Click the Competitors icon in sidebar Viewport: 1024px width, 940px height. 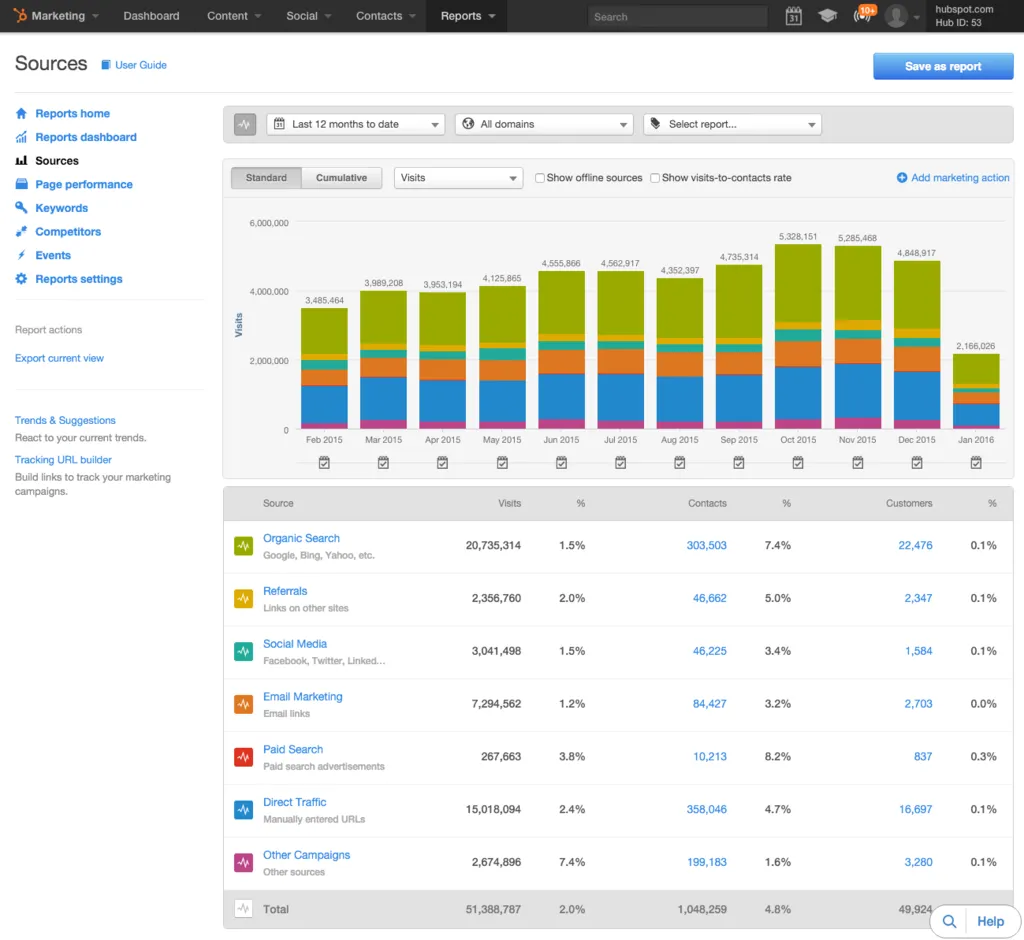[x=22, y=231]
